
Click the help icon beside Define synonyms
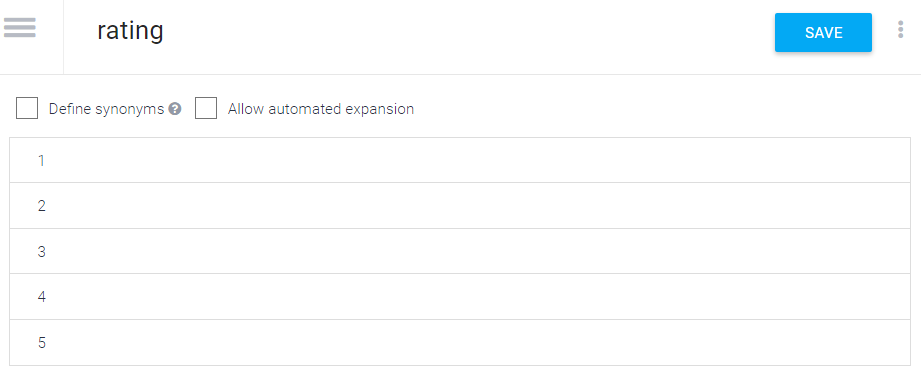coord(174,109)
